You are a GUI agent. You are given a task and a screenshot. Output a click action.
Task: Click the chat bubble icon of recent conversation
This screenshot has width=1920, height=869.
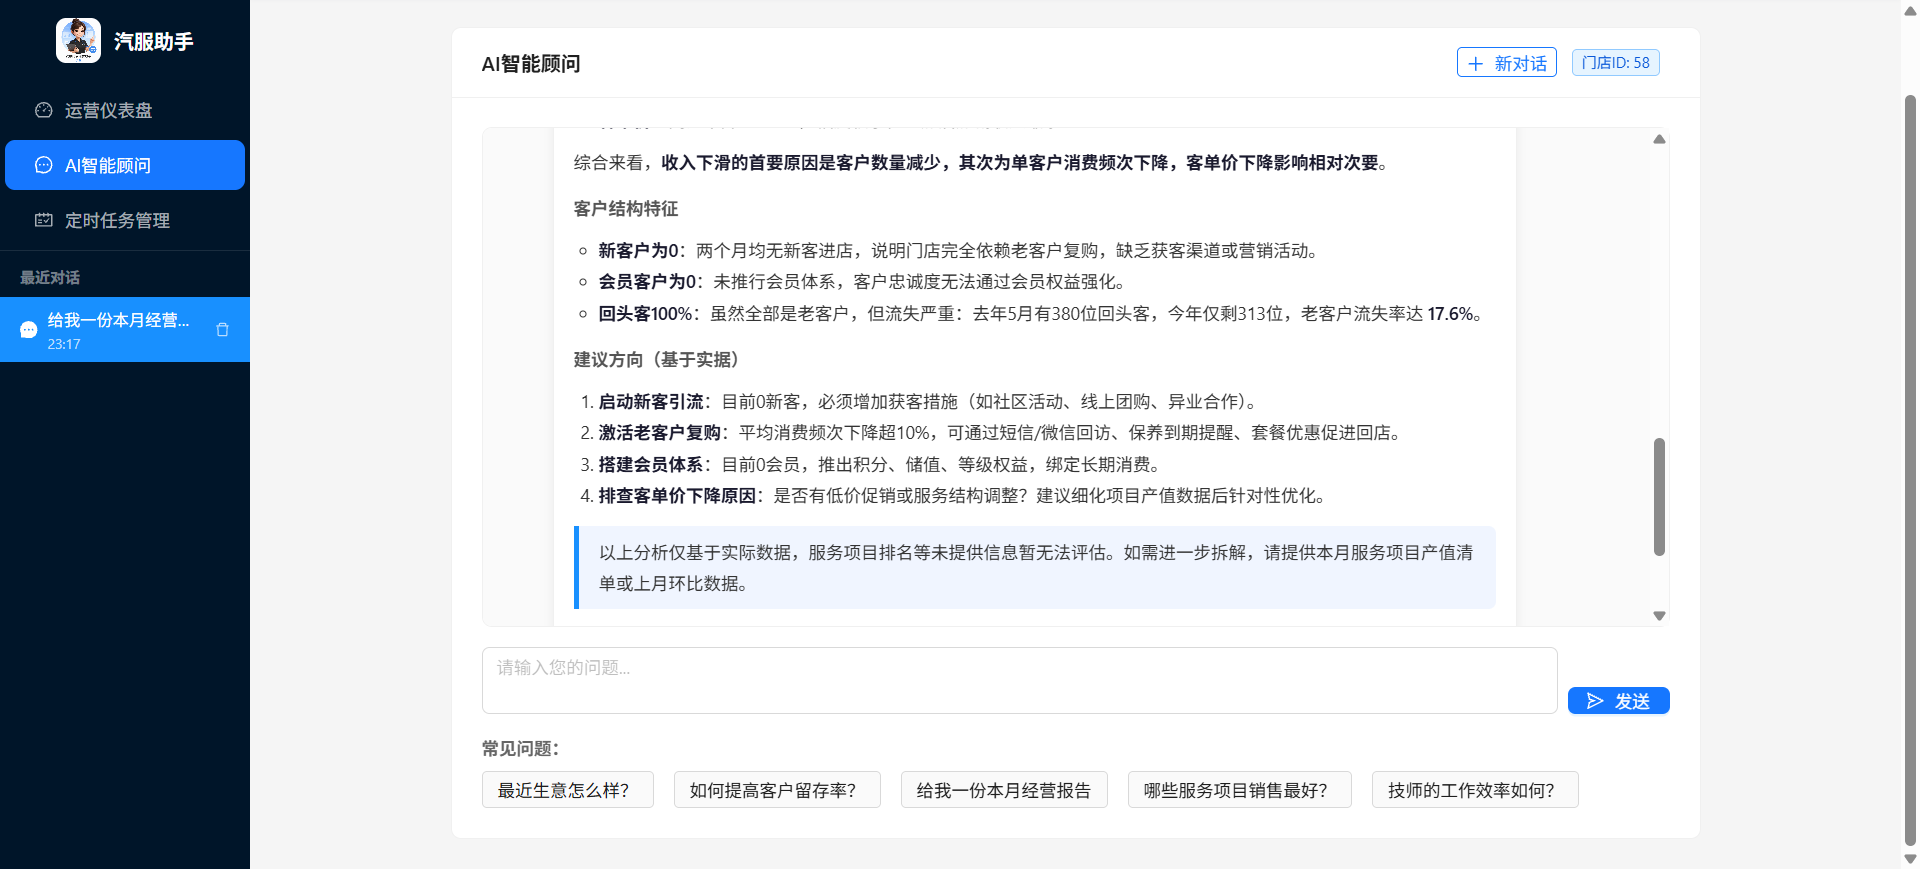(28, 330)
